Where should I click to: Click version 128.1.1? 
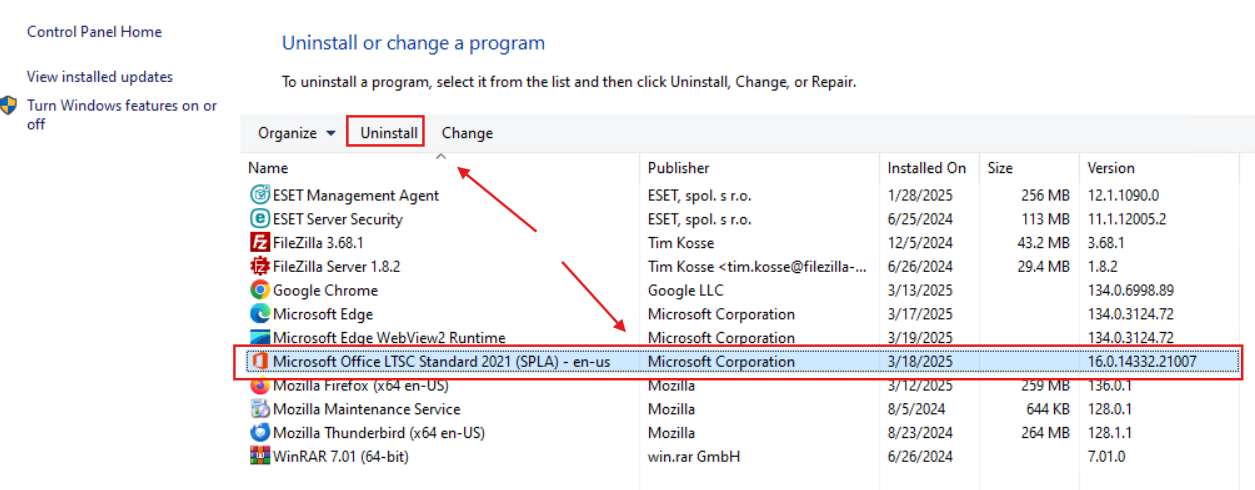tap(1108, 433)
